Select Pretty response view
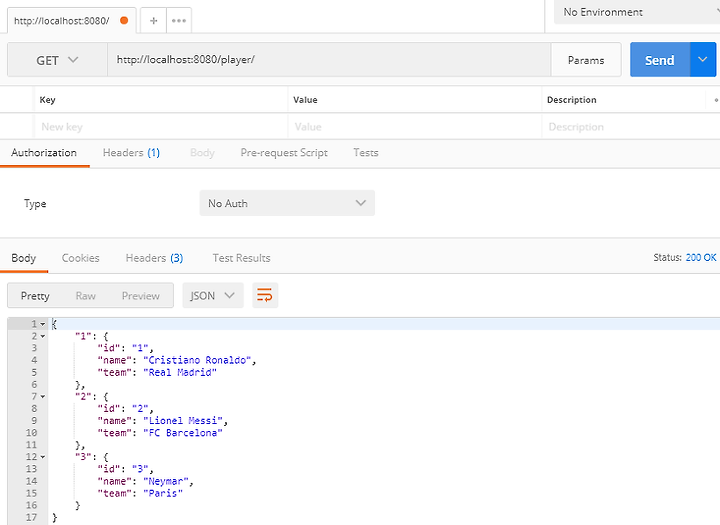Viewport: 720px width, 525px height. (35, 296)
